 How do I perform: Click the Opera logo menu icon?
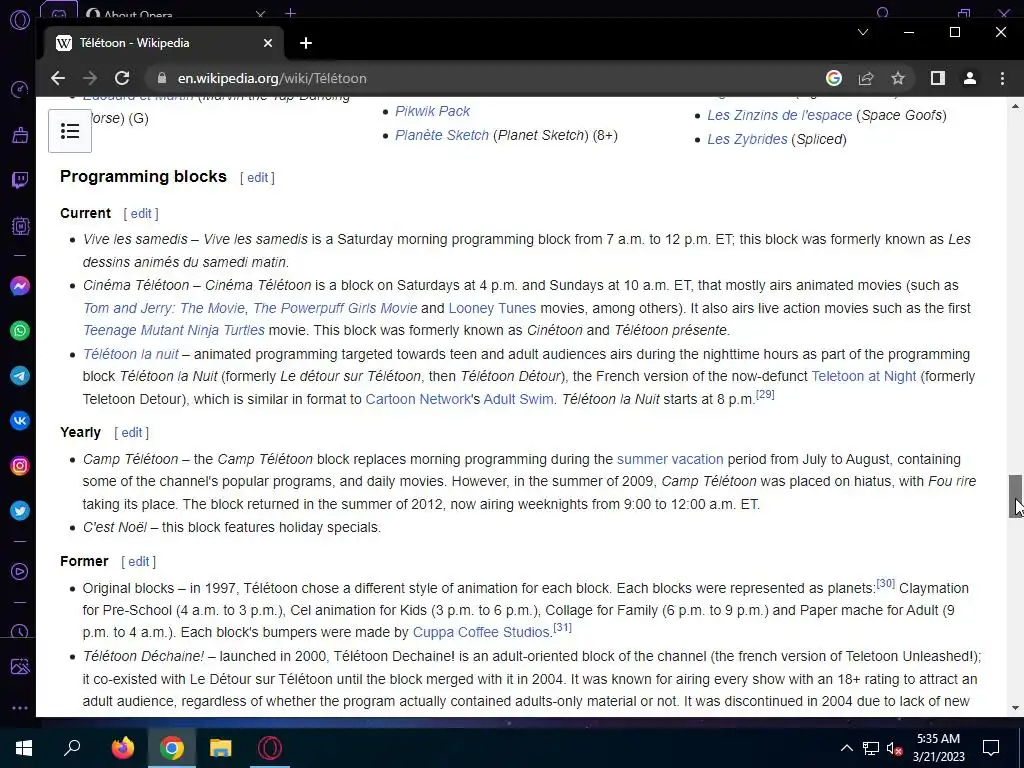(x=20, y=20)
